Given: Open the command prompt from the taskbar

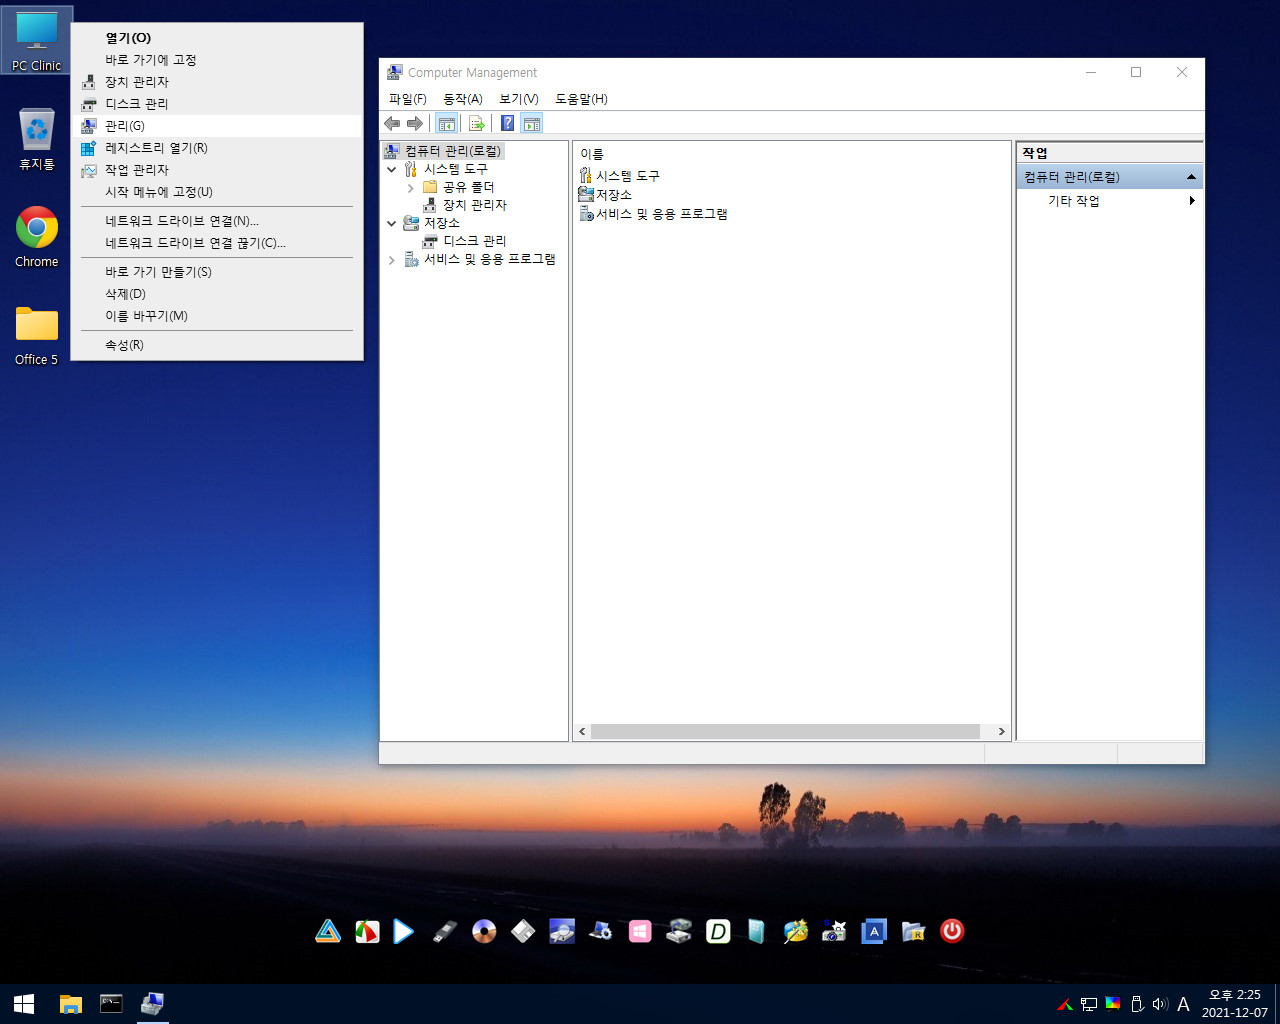Looking at the screenshot, I should [111, 1004].
